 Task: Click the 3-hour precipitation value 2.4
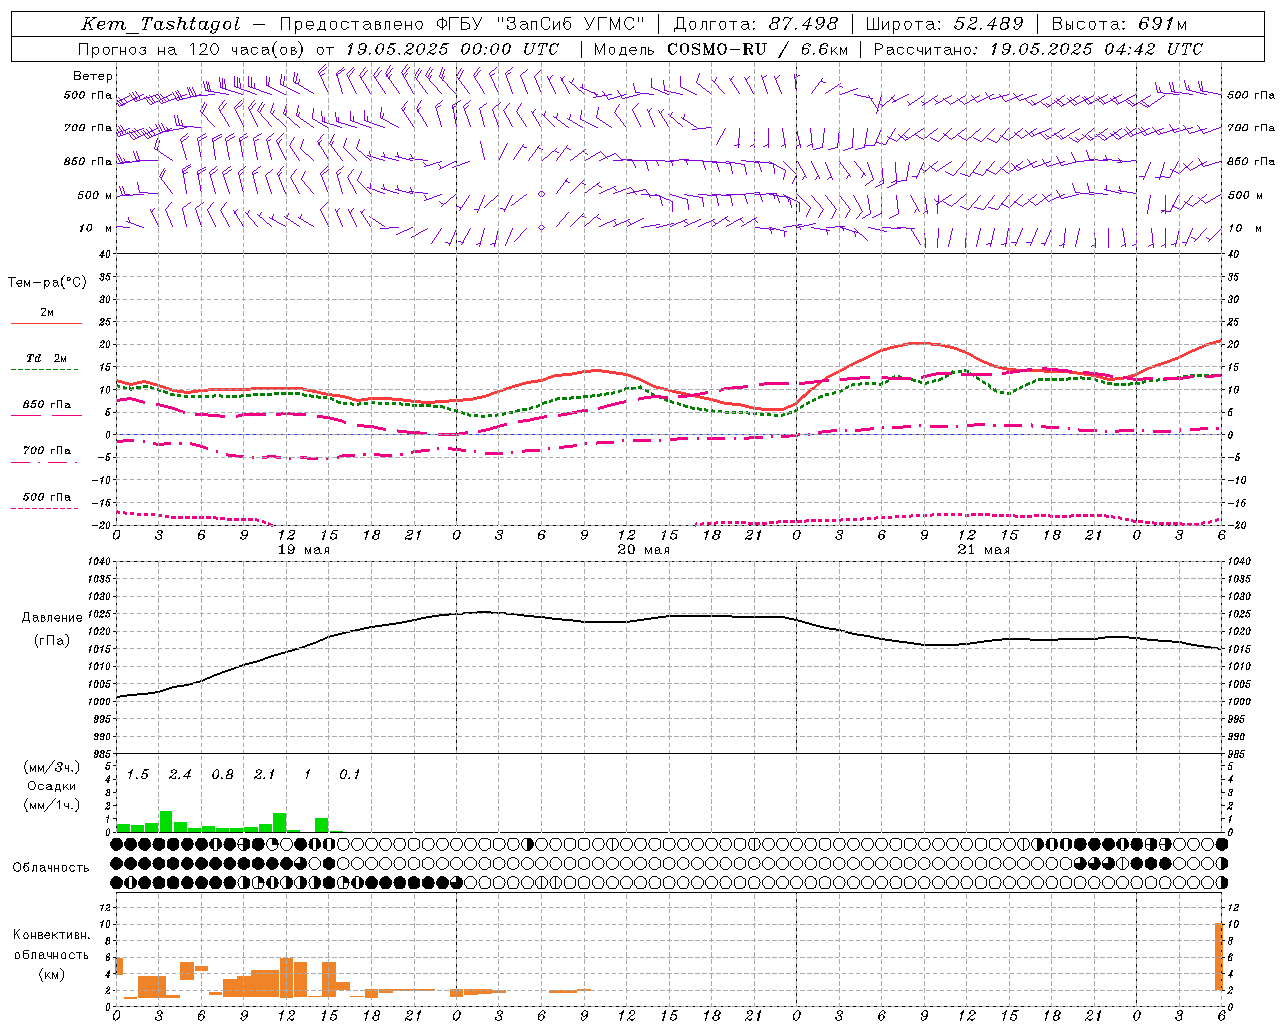pos(180,775)
